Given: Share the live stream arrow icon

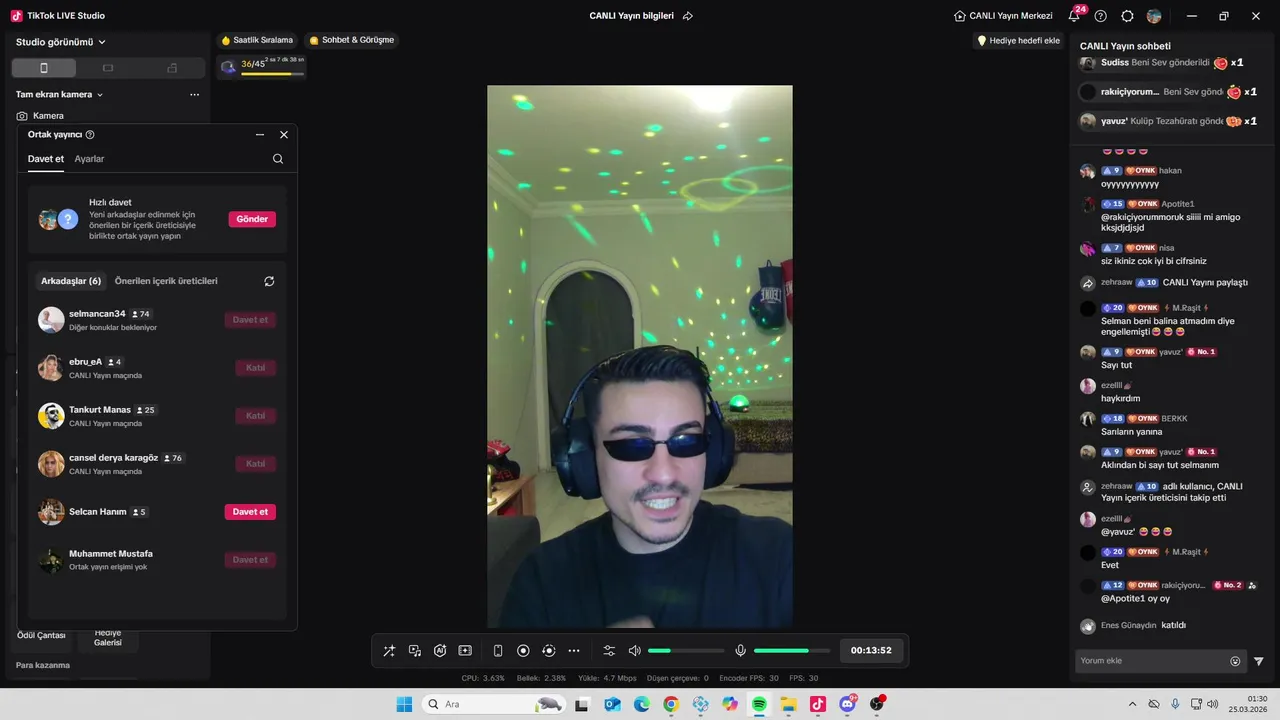Looking at the screenshot, I should coord(688,16).
